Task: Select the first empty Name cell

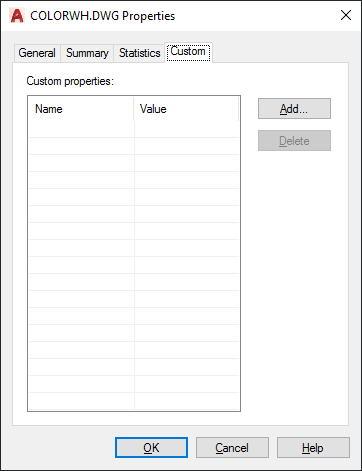Action: pos(81,129)
